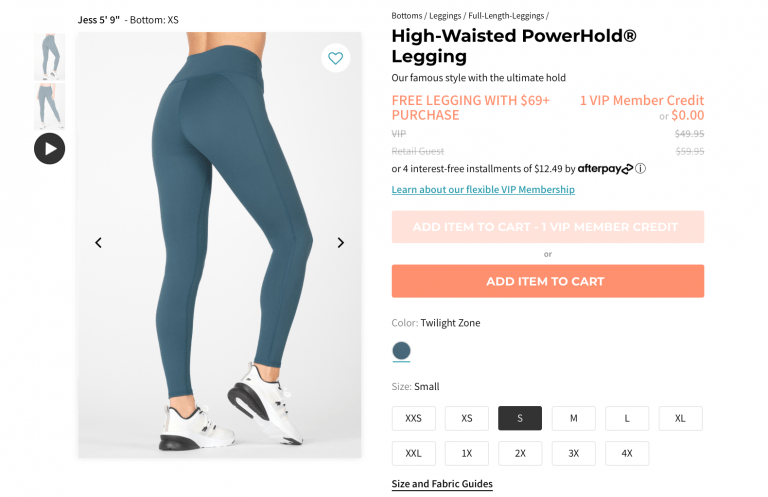The image size is (768, 497).
Task: Select size XL
Action: tap(680, 418)
